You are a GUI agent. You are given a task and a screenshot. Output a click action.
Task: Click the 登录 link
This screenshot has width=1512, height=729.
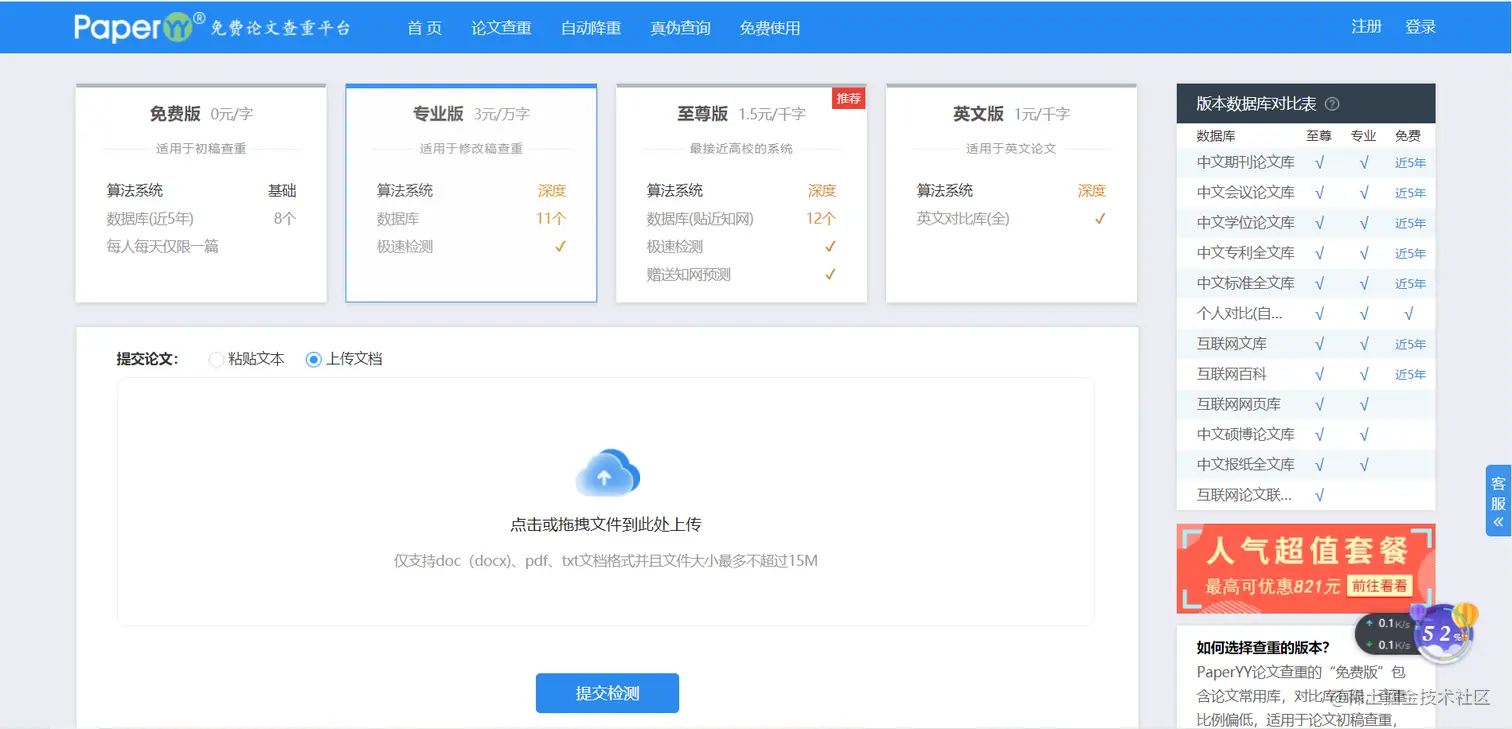(x=1421, y=27)
